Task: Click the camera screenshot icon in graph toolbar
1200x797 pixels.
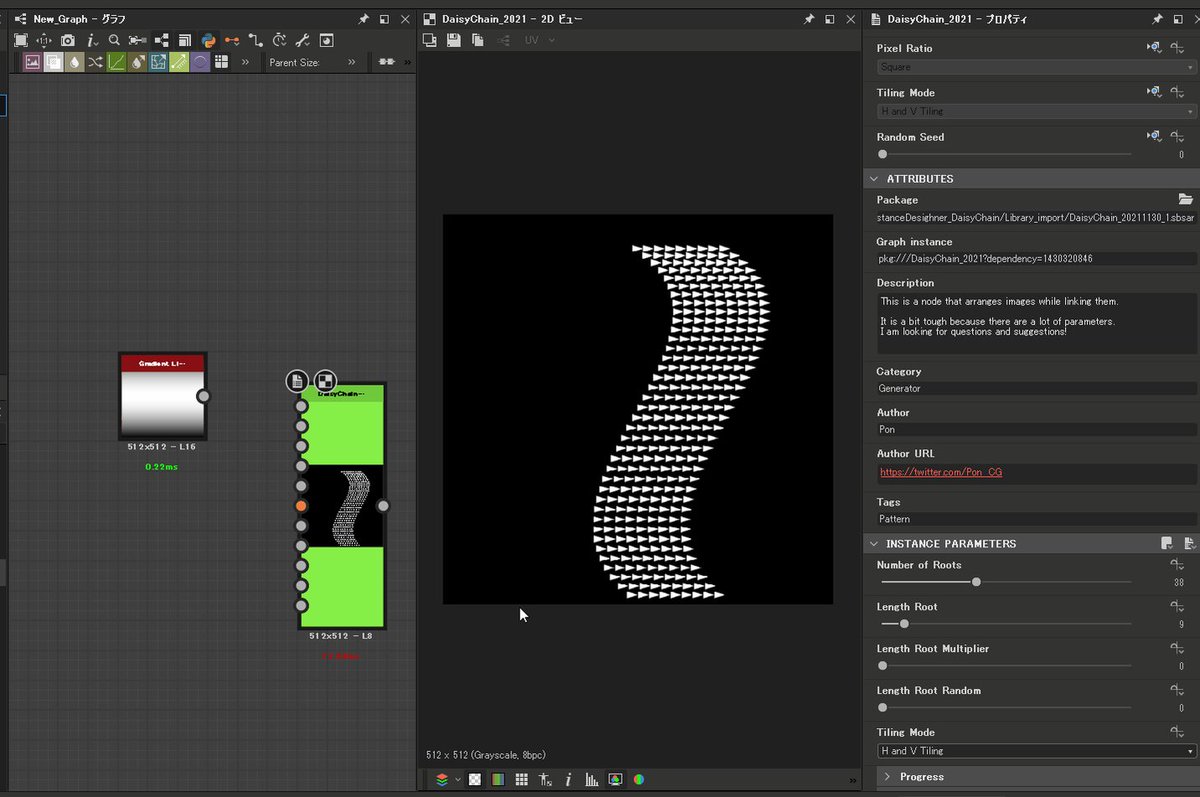Action: coord(67,40)
